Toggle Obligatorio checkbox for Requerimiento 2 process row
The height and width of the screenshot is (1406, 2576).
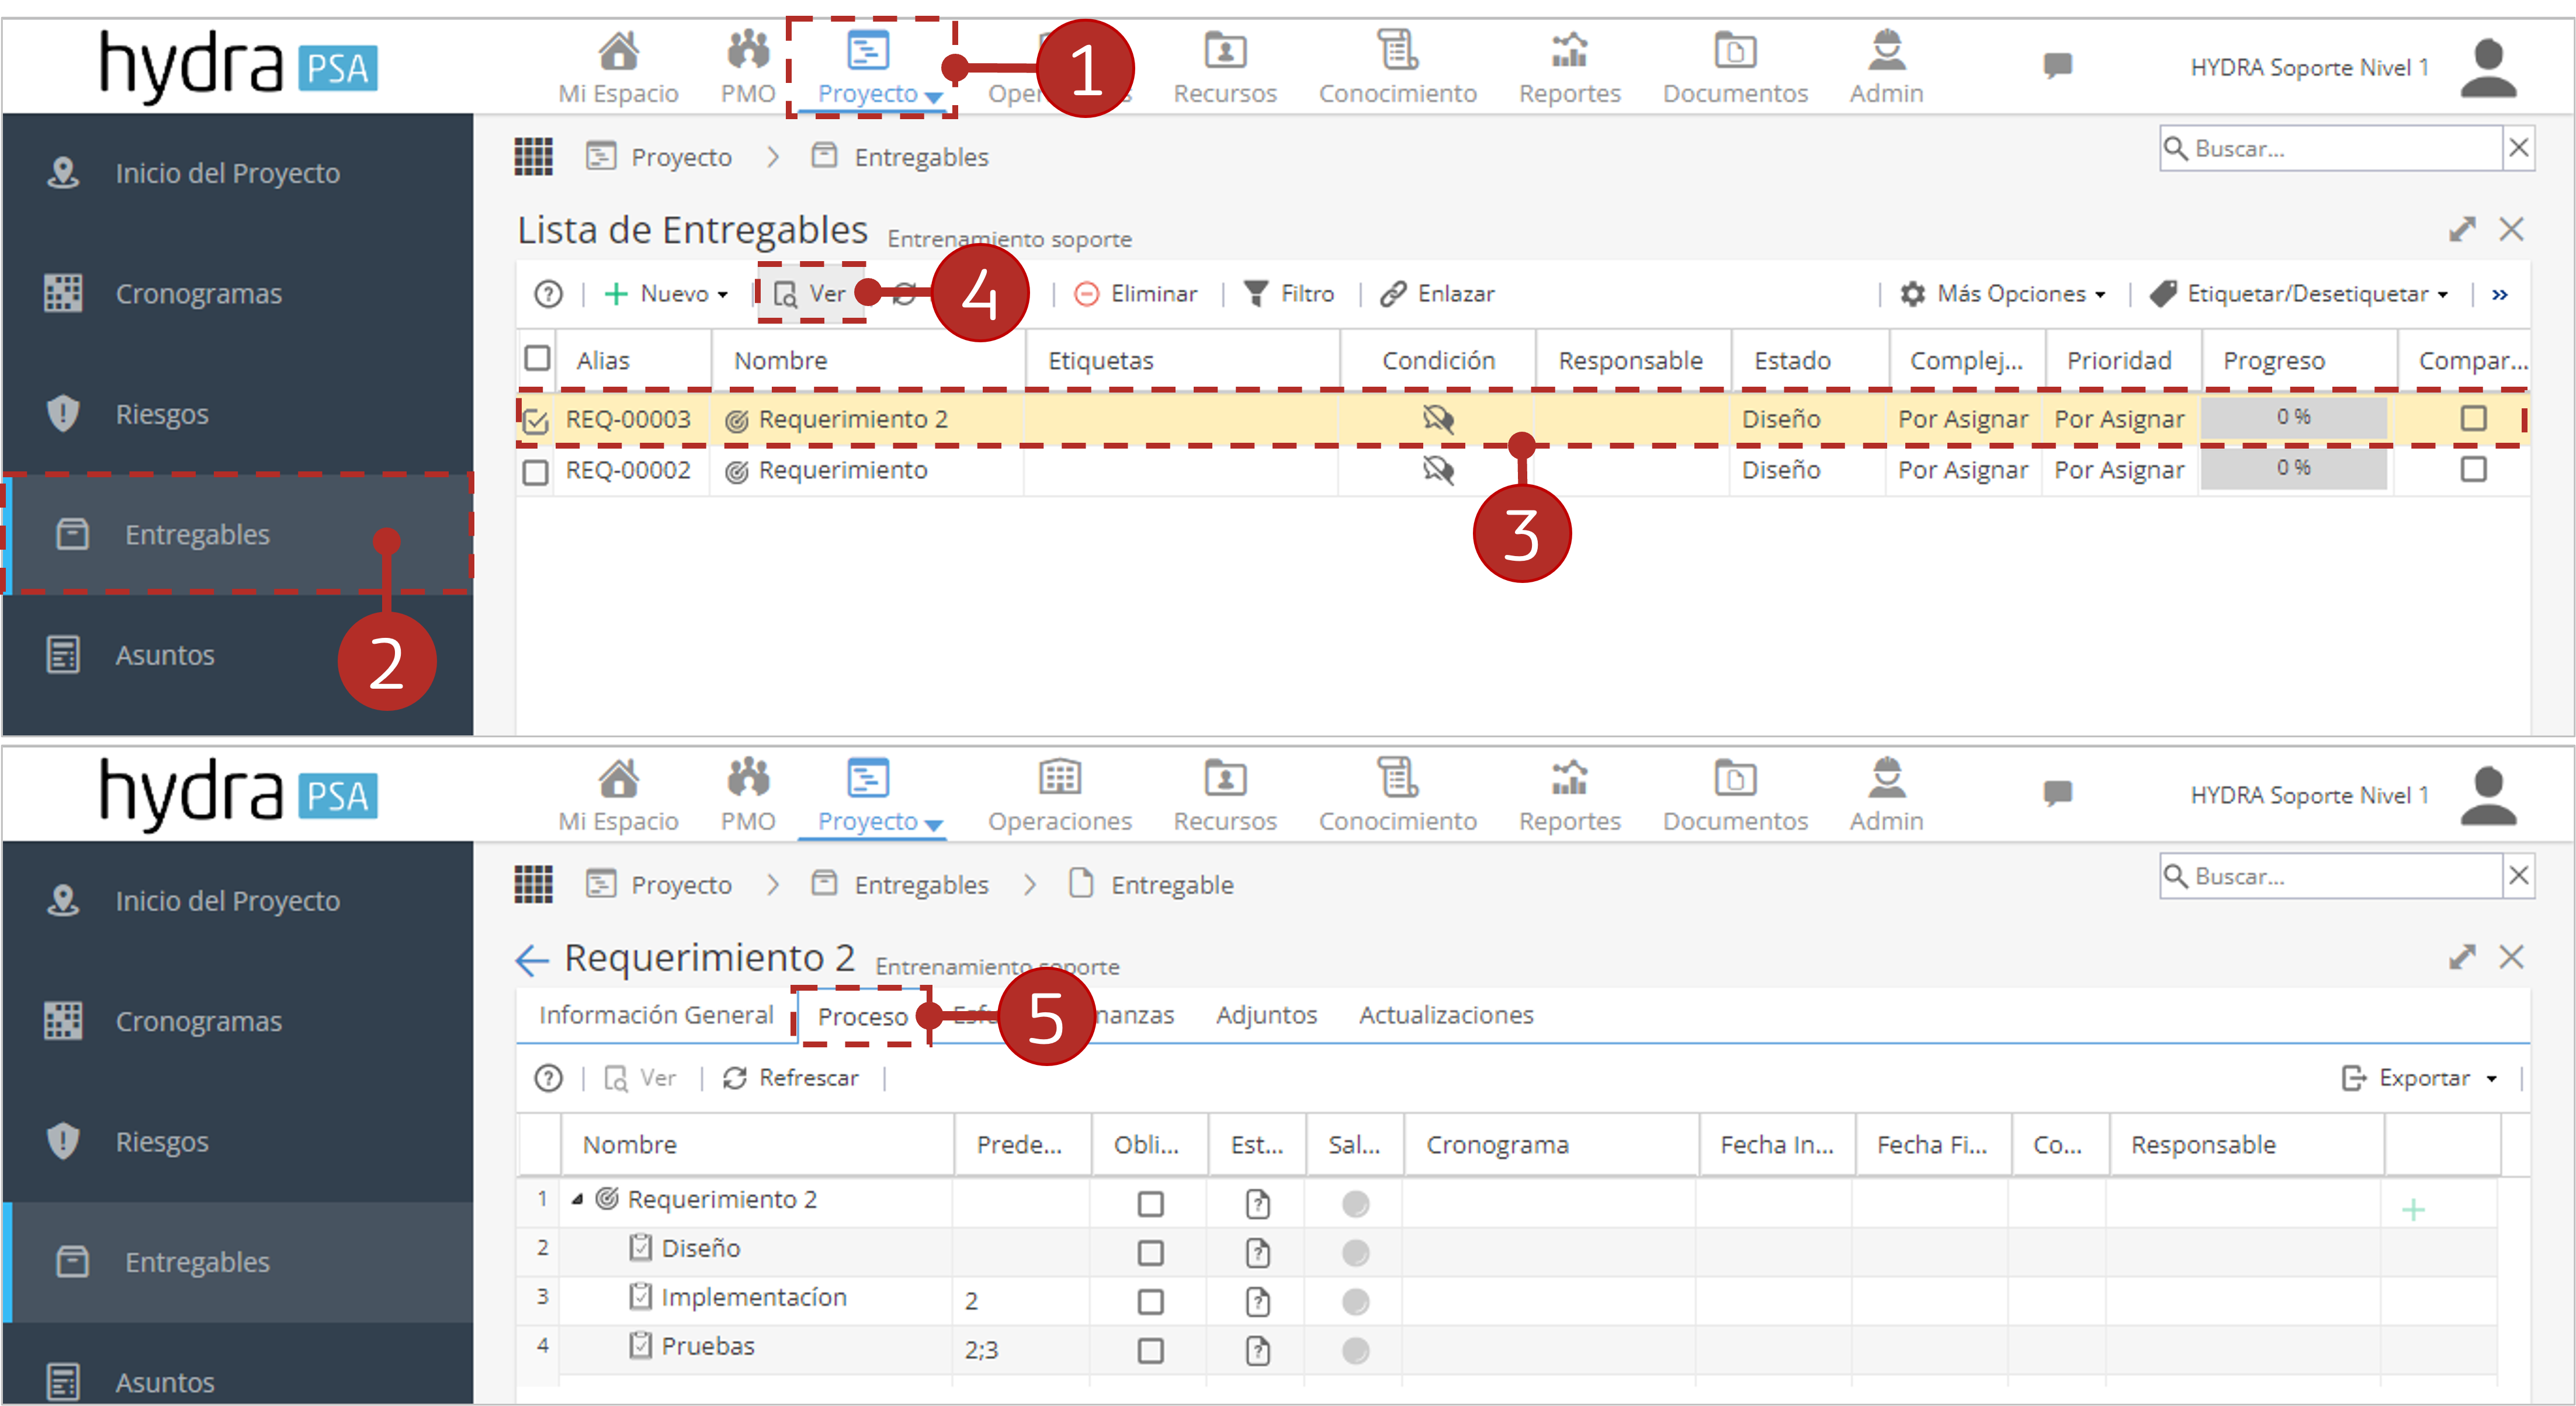pyautogui.click(x=1150, y=1204)
